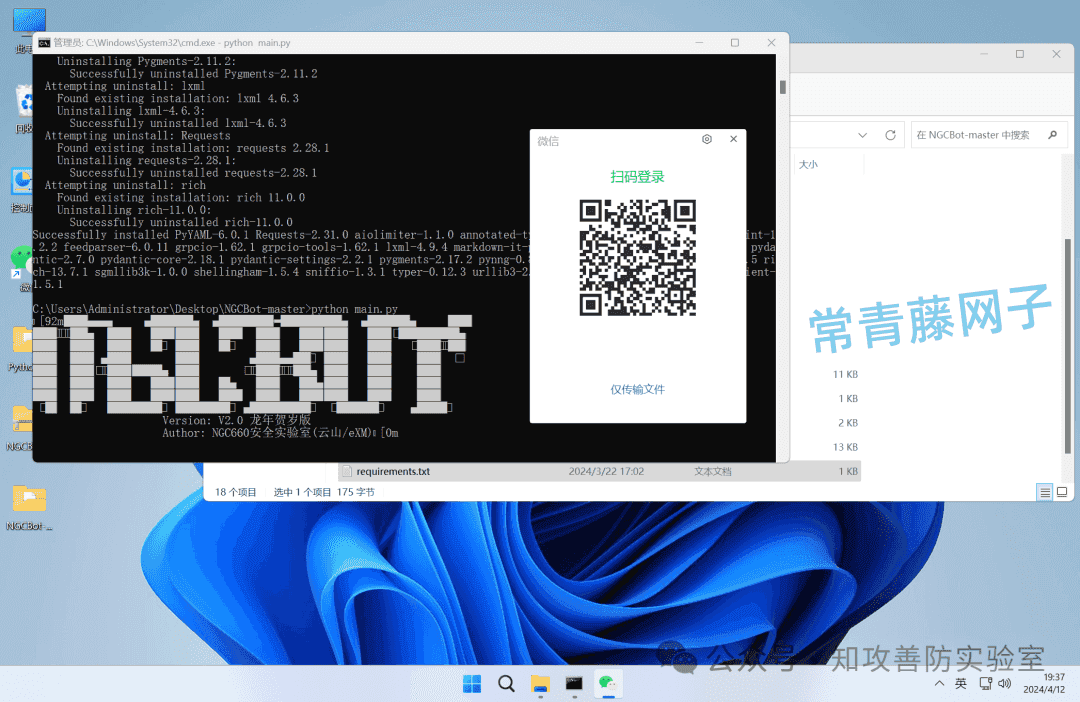Image resolution: width=1080 pixels, height=702 pixels.
Task: Minimize the cmd.exe window
Action: [x=699, y=43]
